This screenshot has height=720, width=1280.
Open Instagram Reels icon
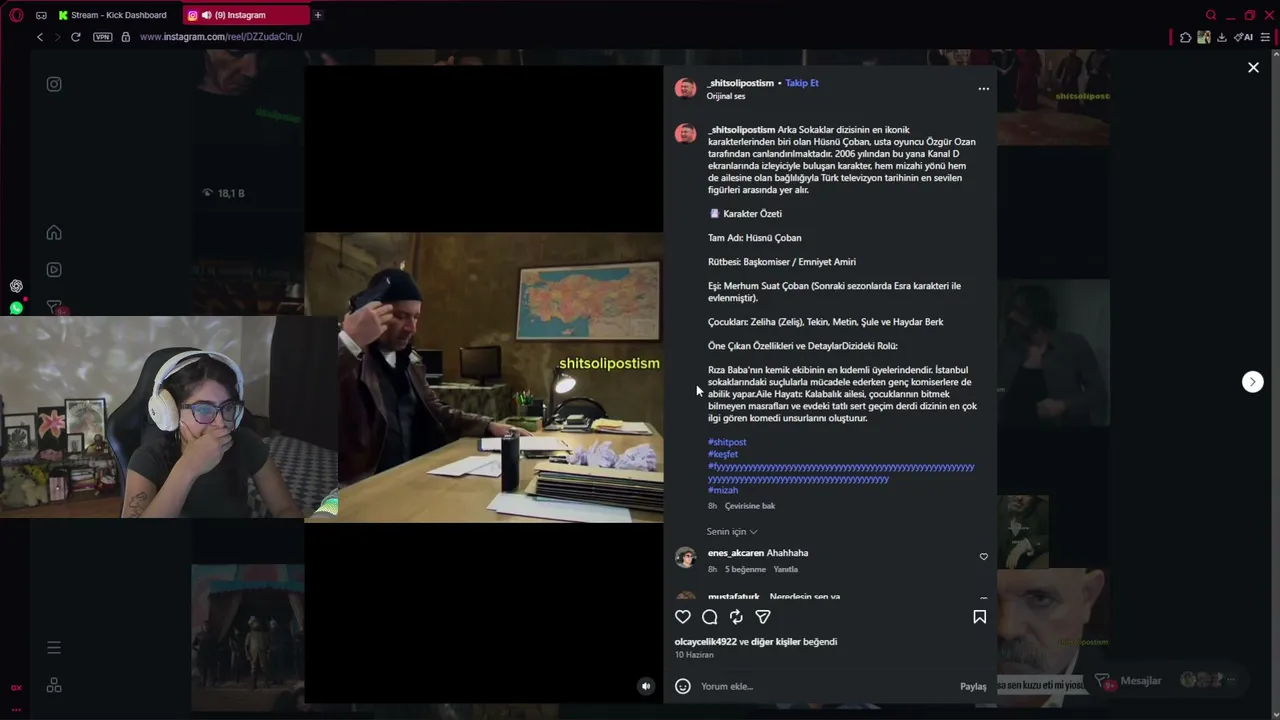coord(54,269)
